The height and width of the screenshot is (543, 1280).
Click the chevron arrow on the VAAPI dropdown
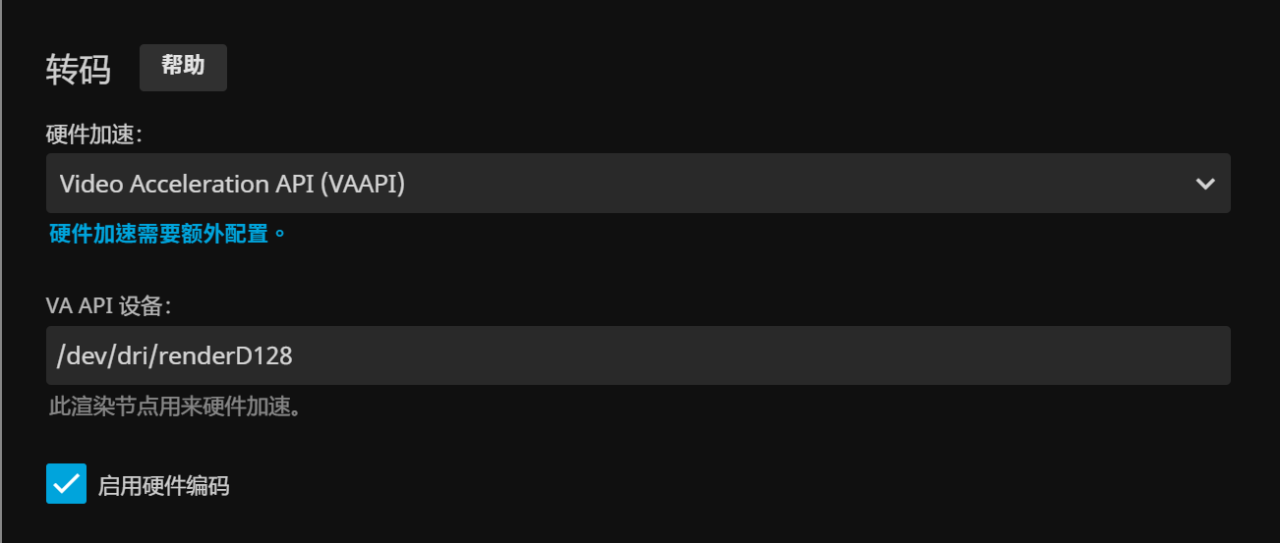pos(1205,184)
